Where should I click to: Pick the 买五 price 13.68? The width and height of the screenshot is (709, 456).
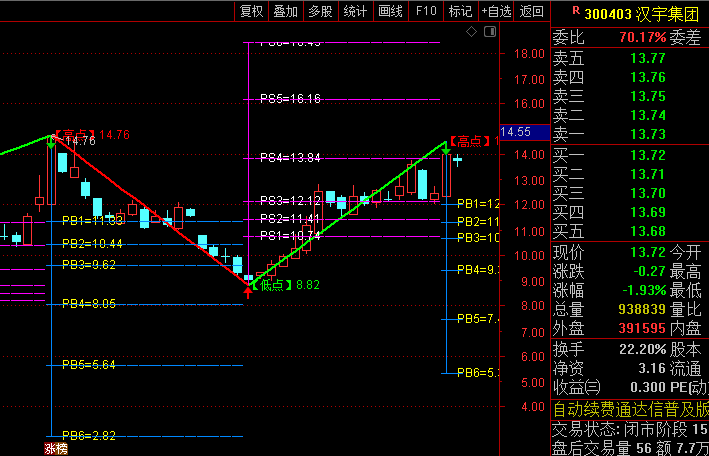click(x=648, y=231)
